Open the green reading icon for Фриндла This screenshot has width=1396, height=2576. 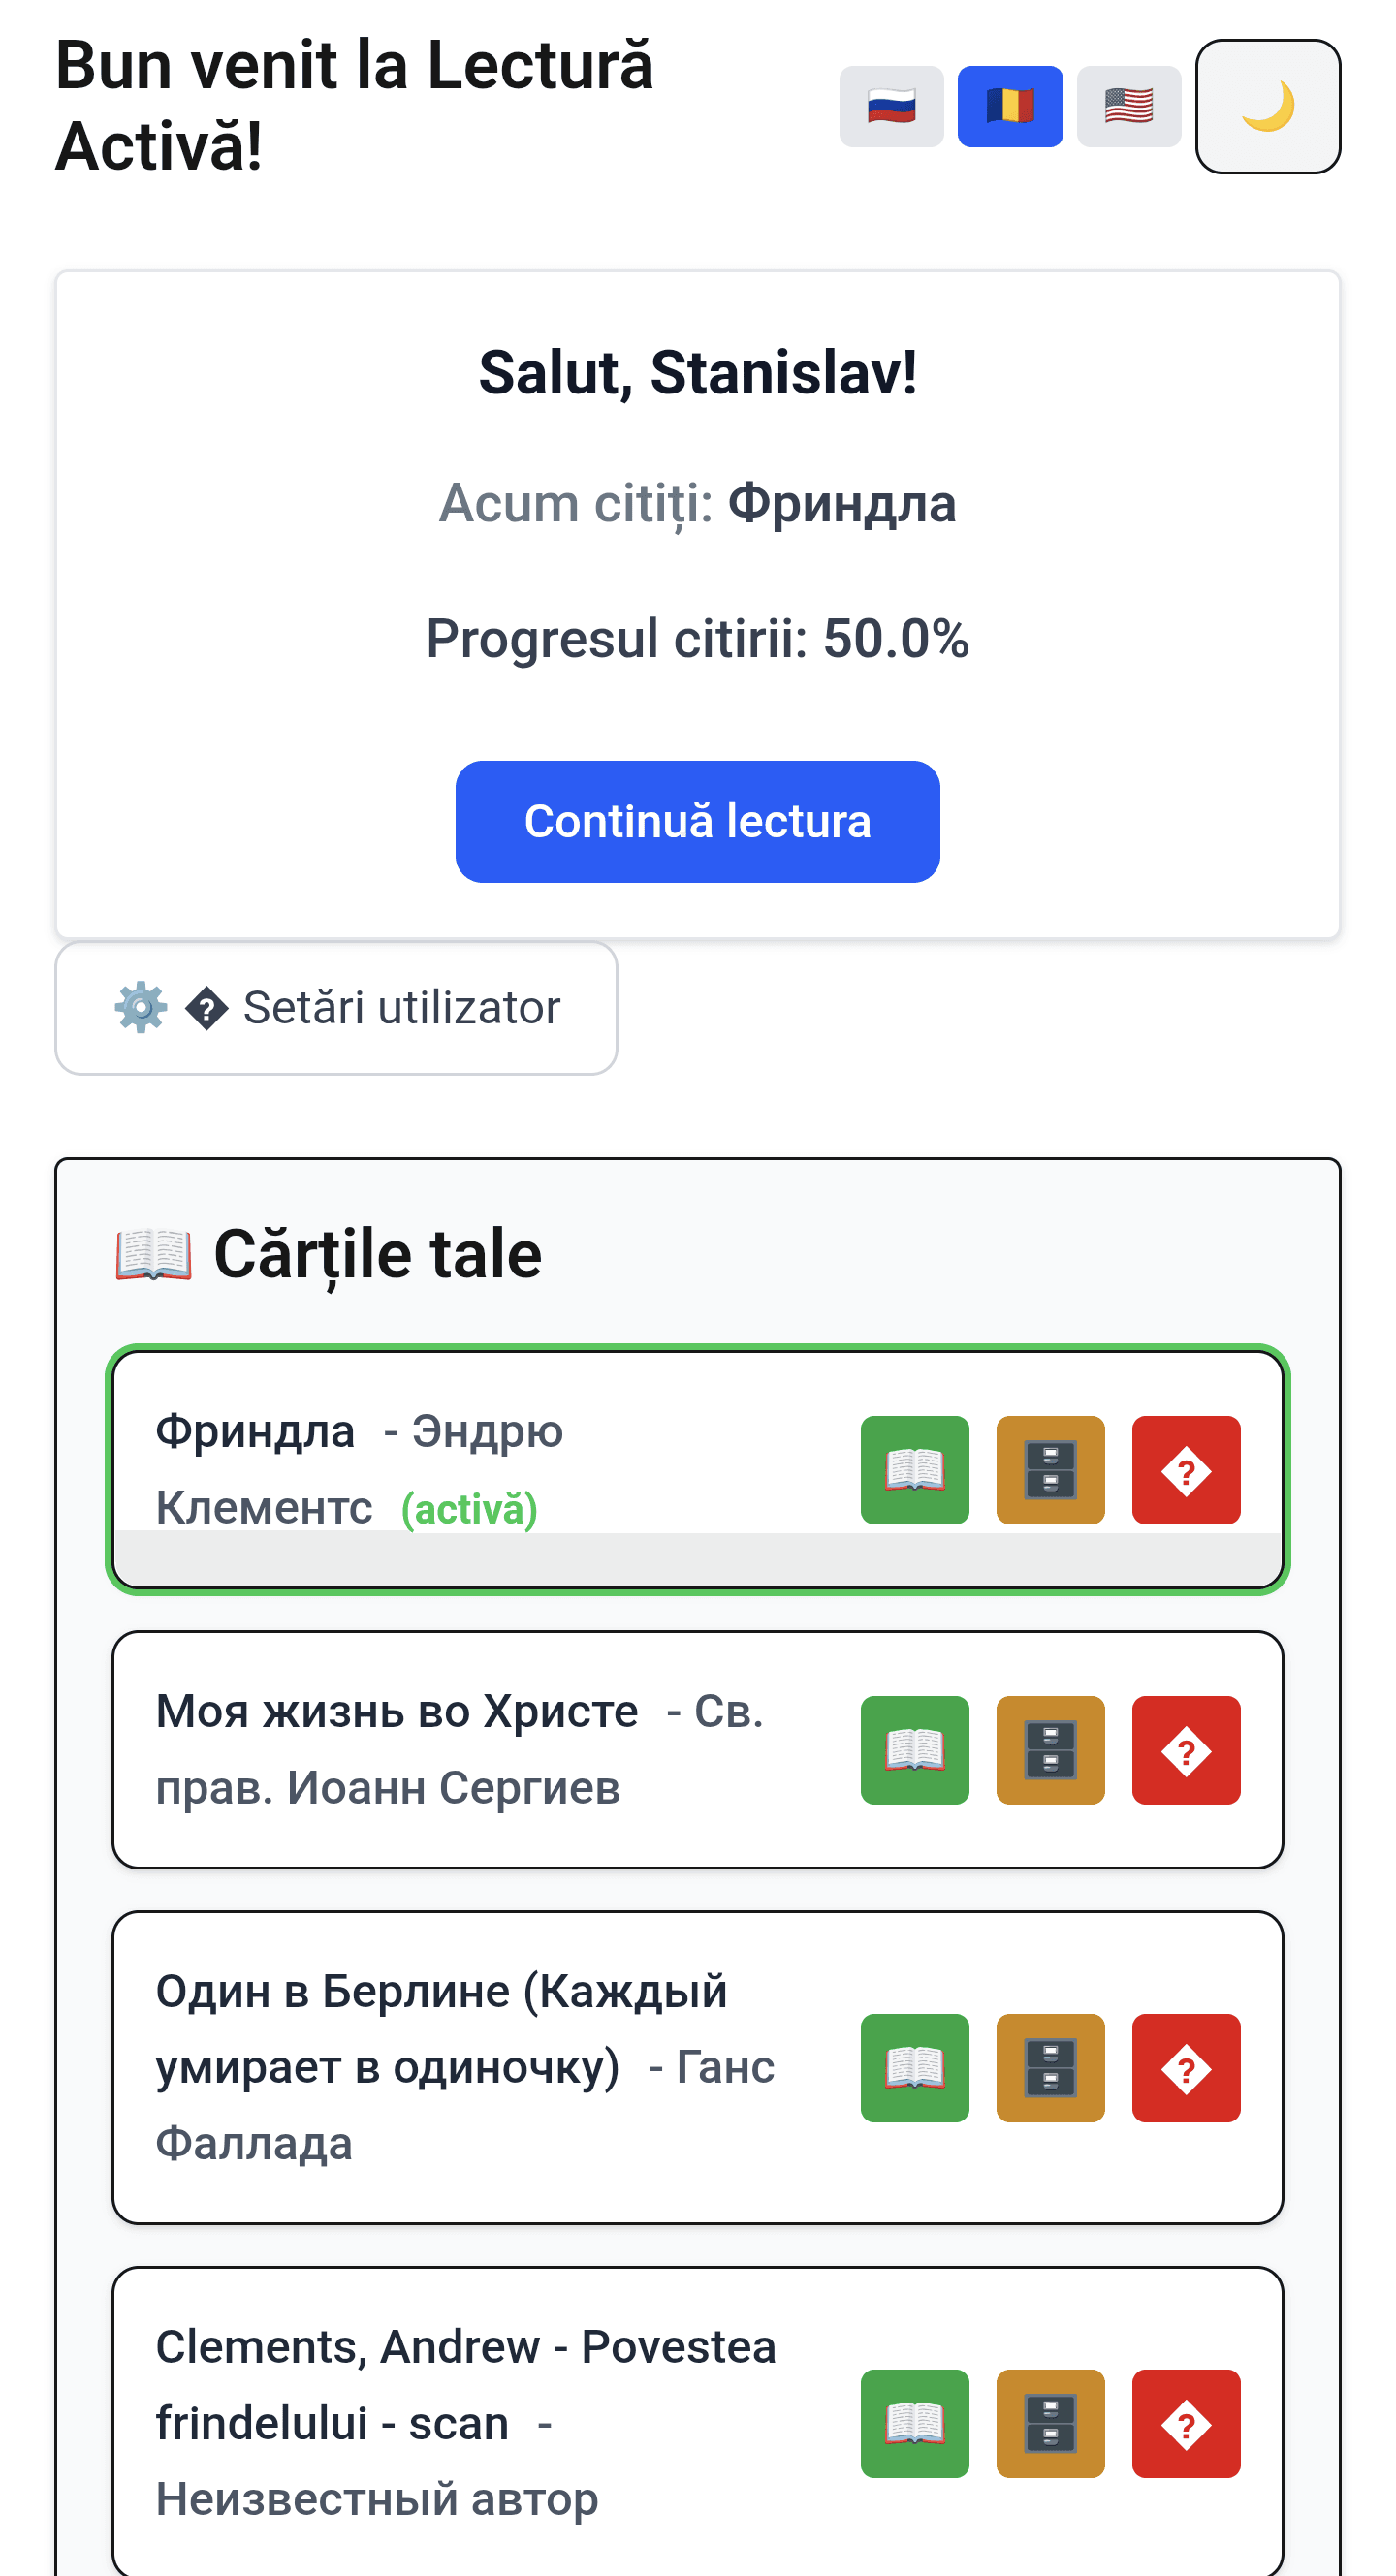click(914, 1470)
